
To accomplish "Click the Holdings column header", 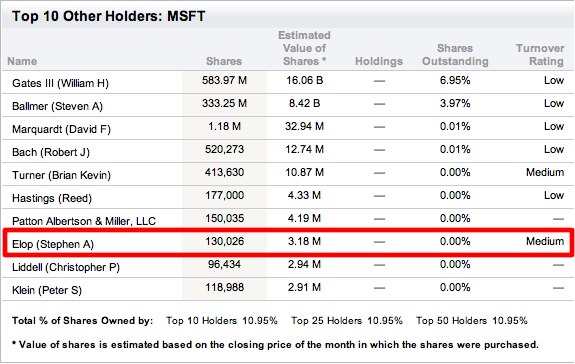I will click(379, 61).
